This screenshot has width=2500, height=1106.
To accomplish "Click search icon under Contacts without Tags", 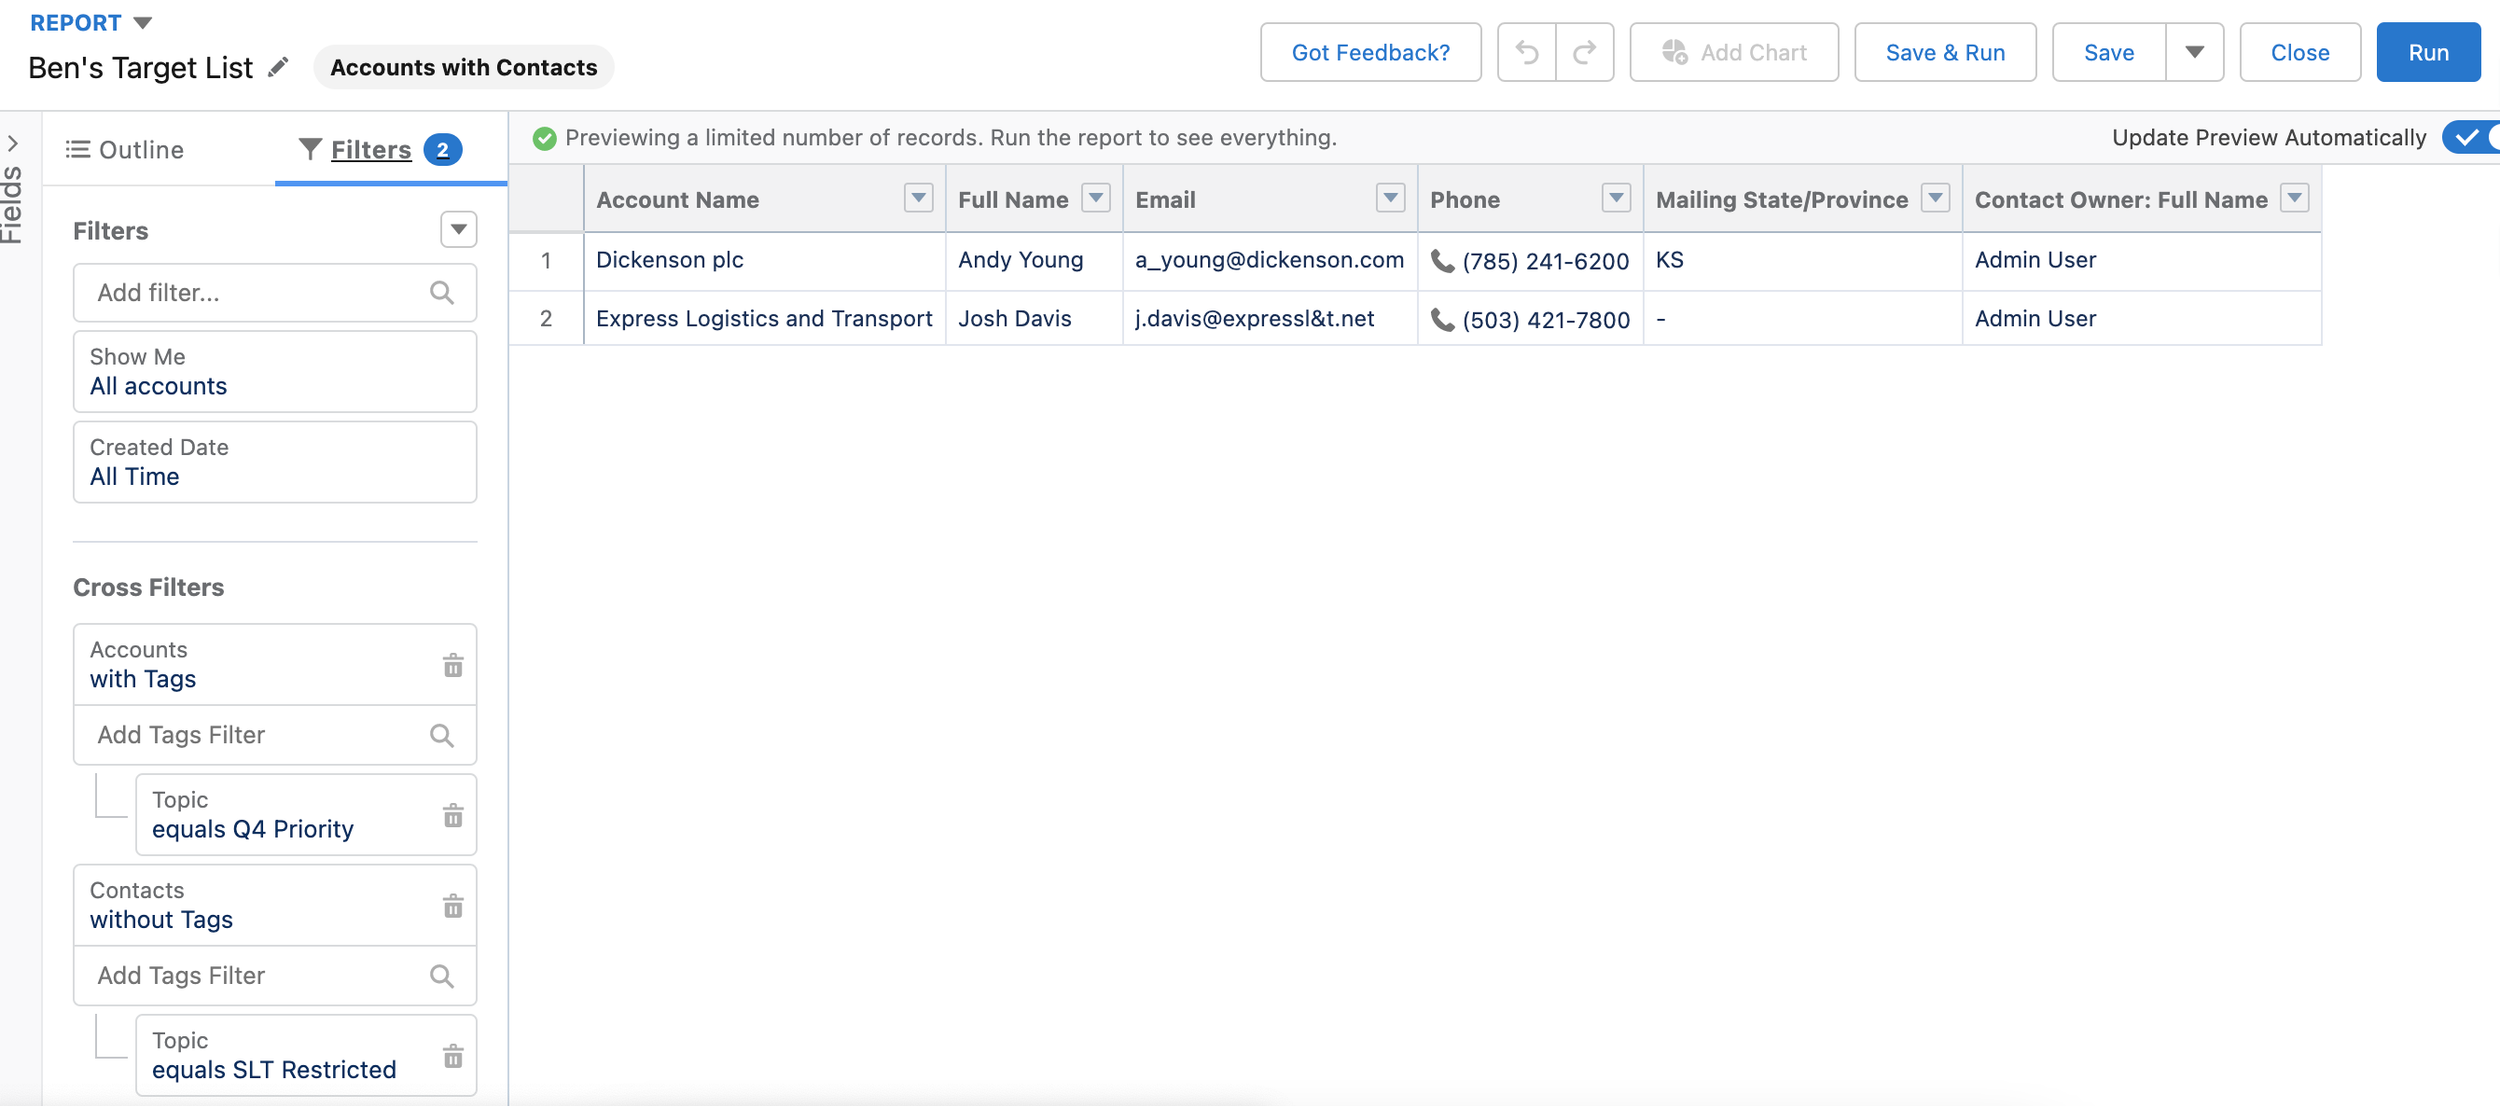I will pyautogui.click(x=442, y=976).
